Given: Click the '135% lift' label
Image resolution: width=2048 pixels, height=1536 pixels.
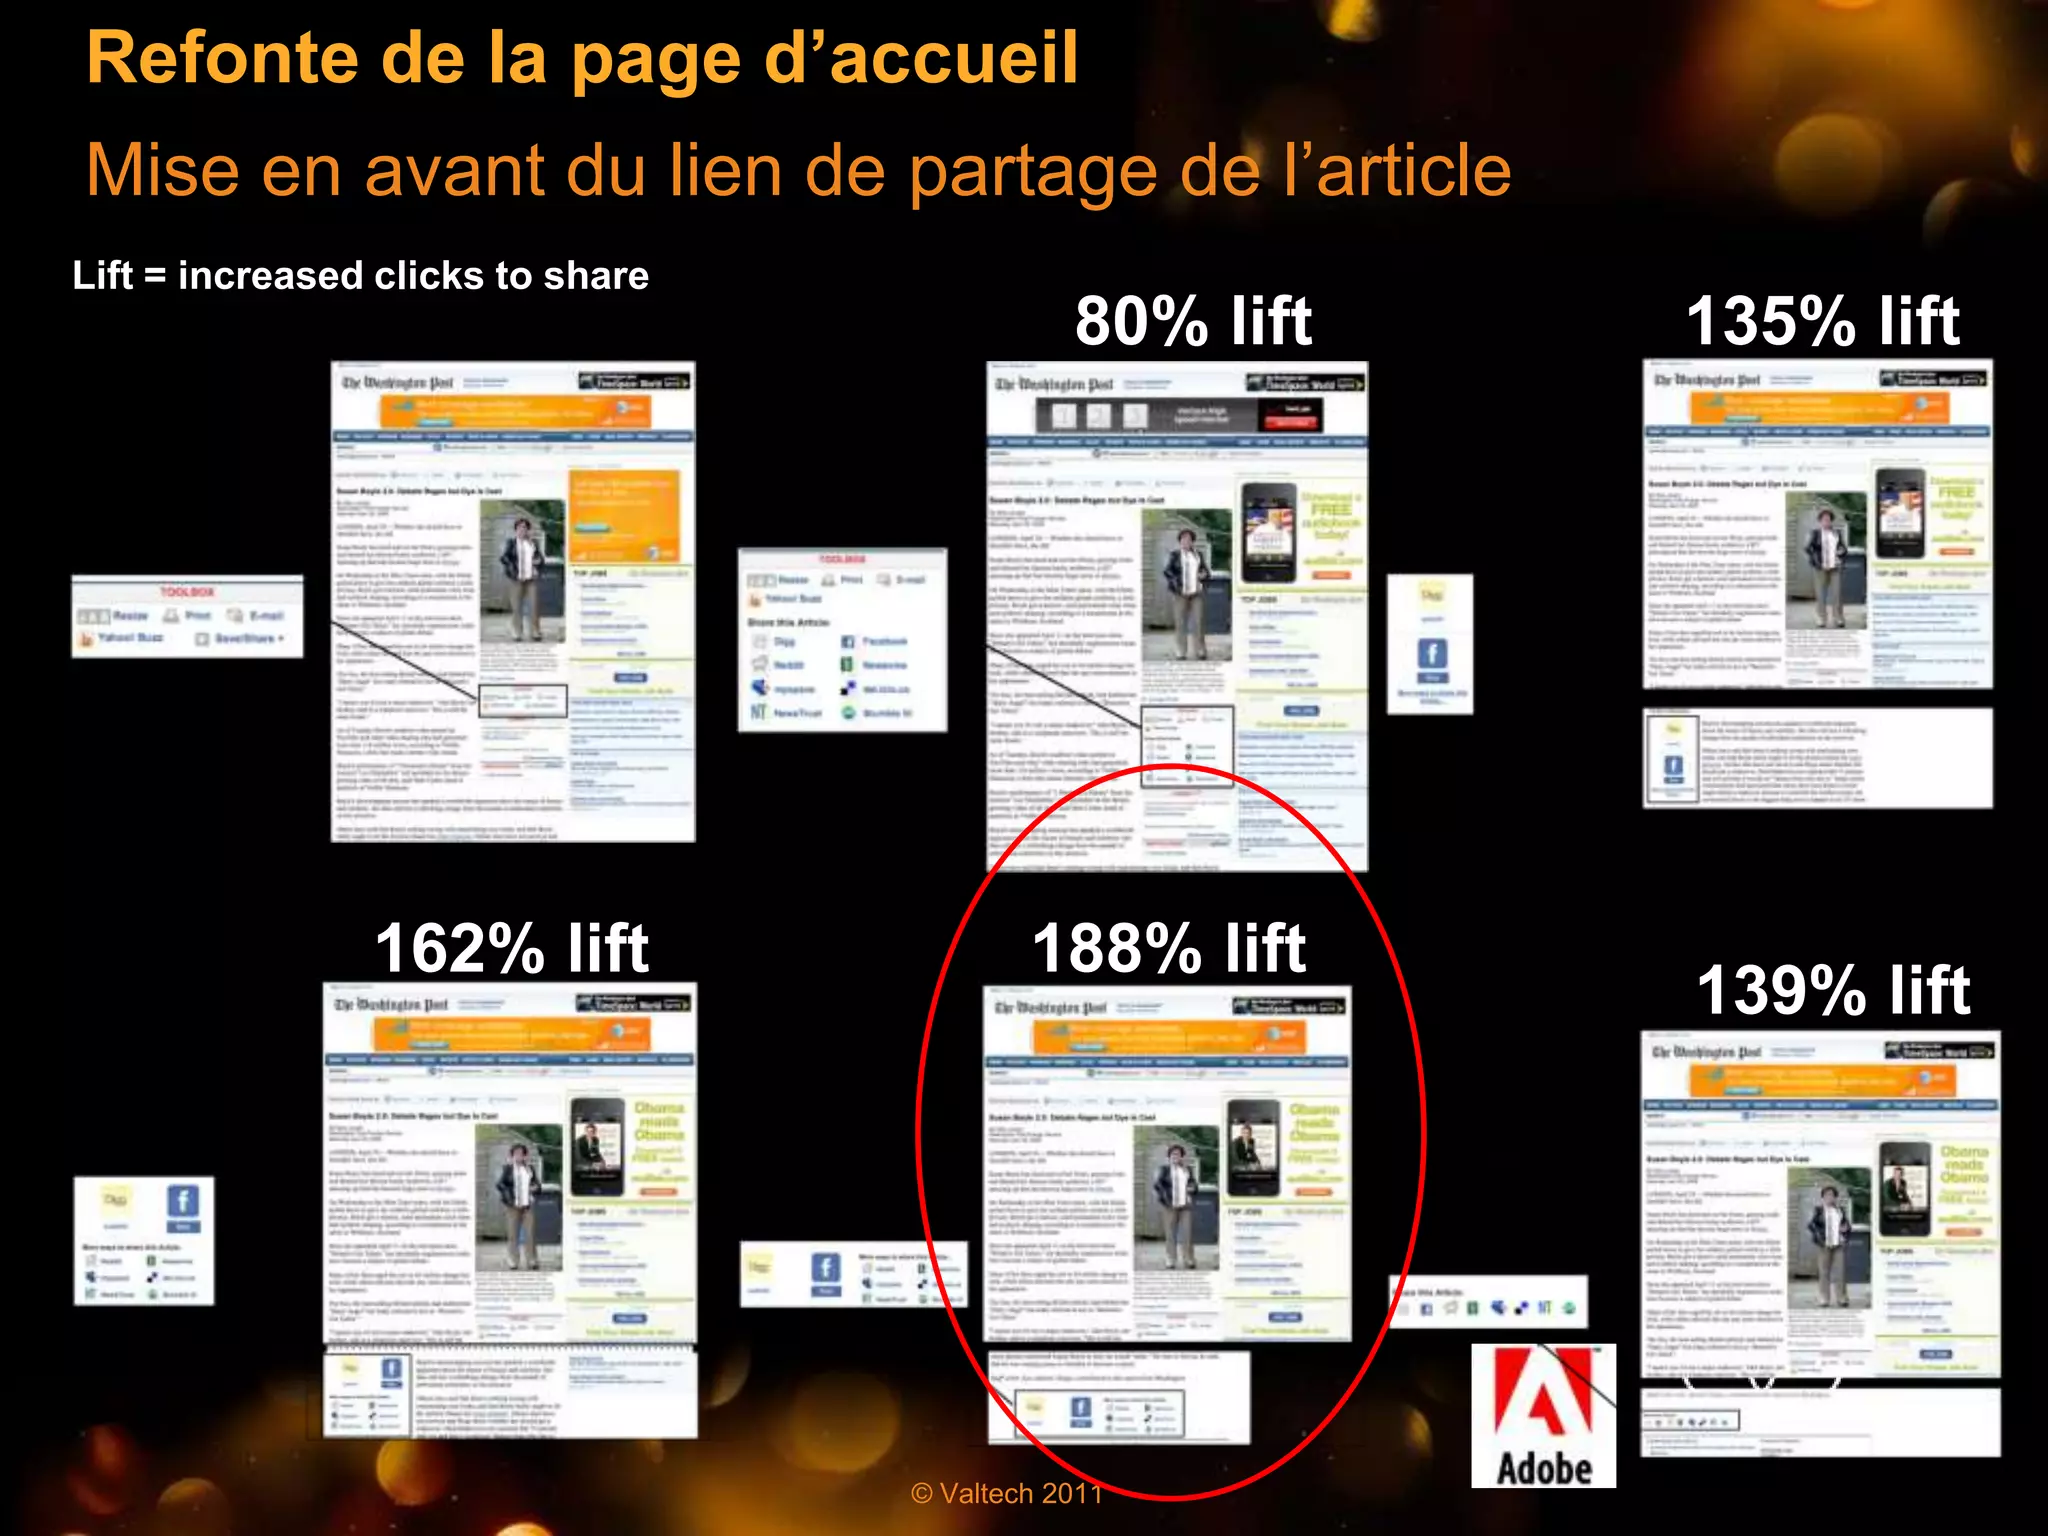Looking at the screenshot, I should (1823, 321).
